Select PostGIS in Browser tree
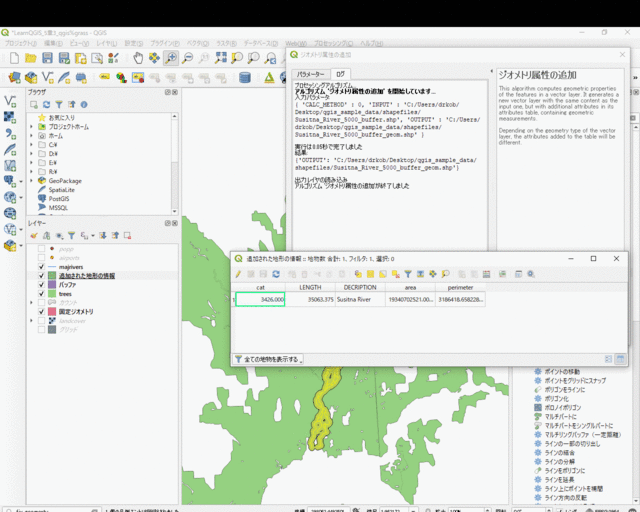 tap(59, 199)
